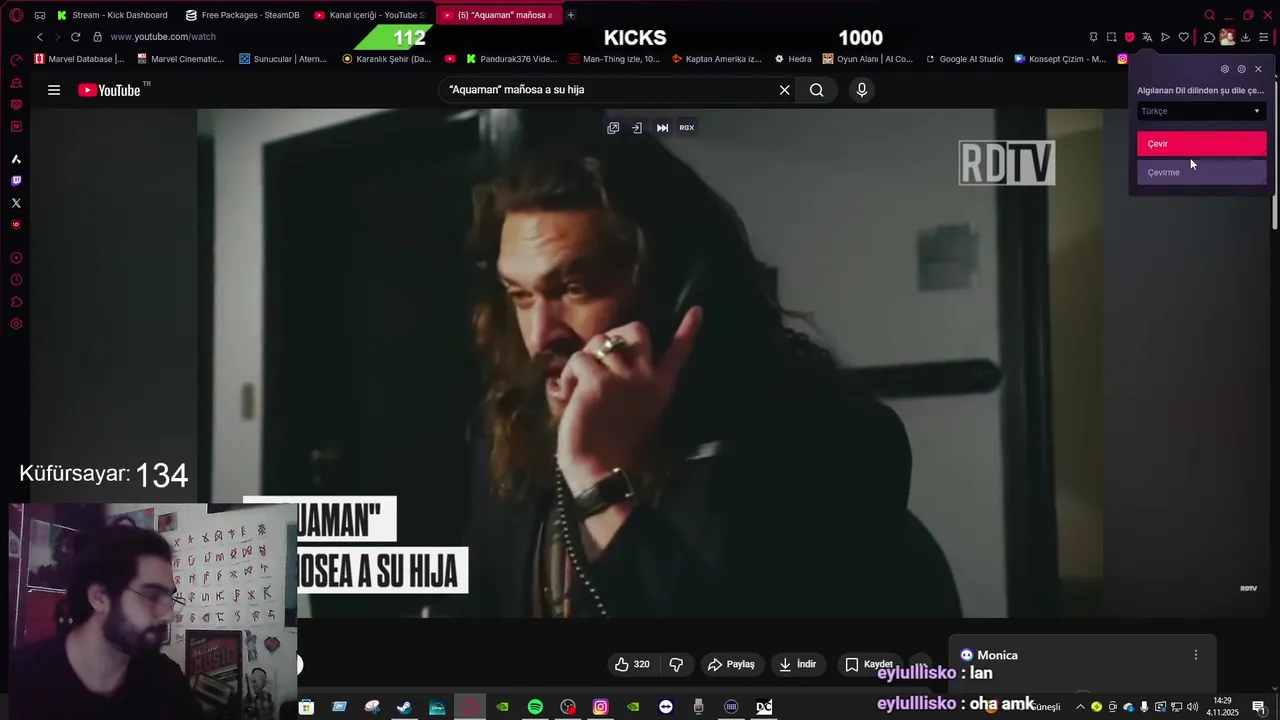Switch to Free Packages - SteamDB tab
Viewport: 1280px width, 720px height.
242,15
